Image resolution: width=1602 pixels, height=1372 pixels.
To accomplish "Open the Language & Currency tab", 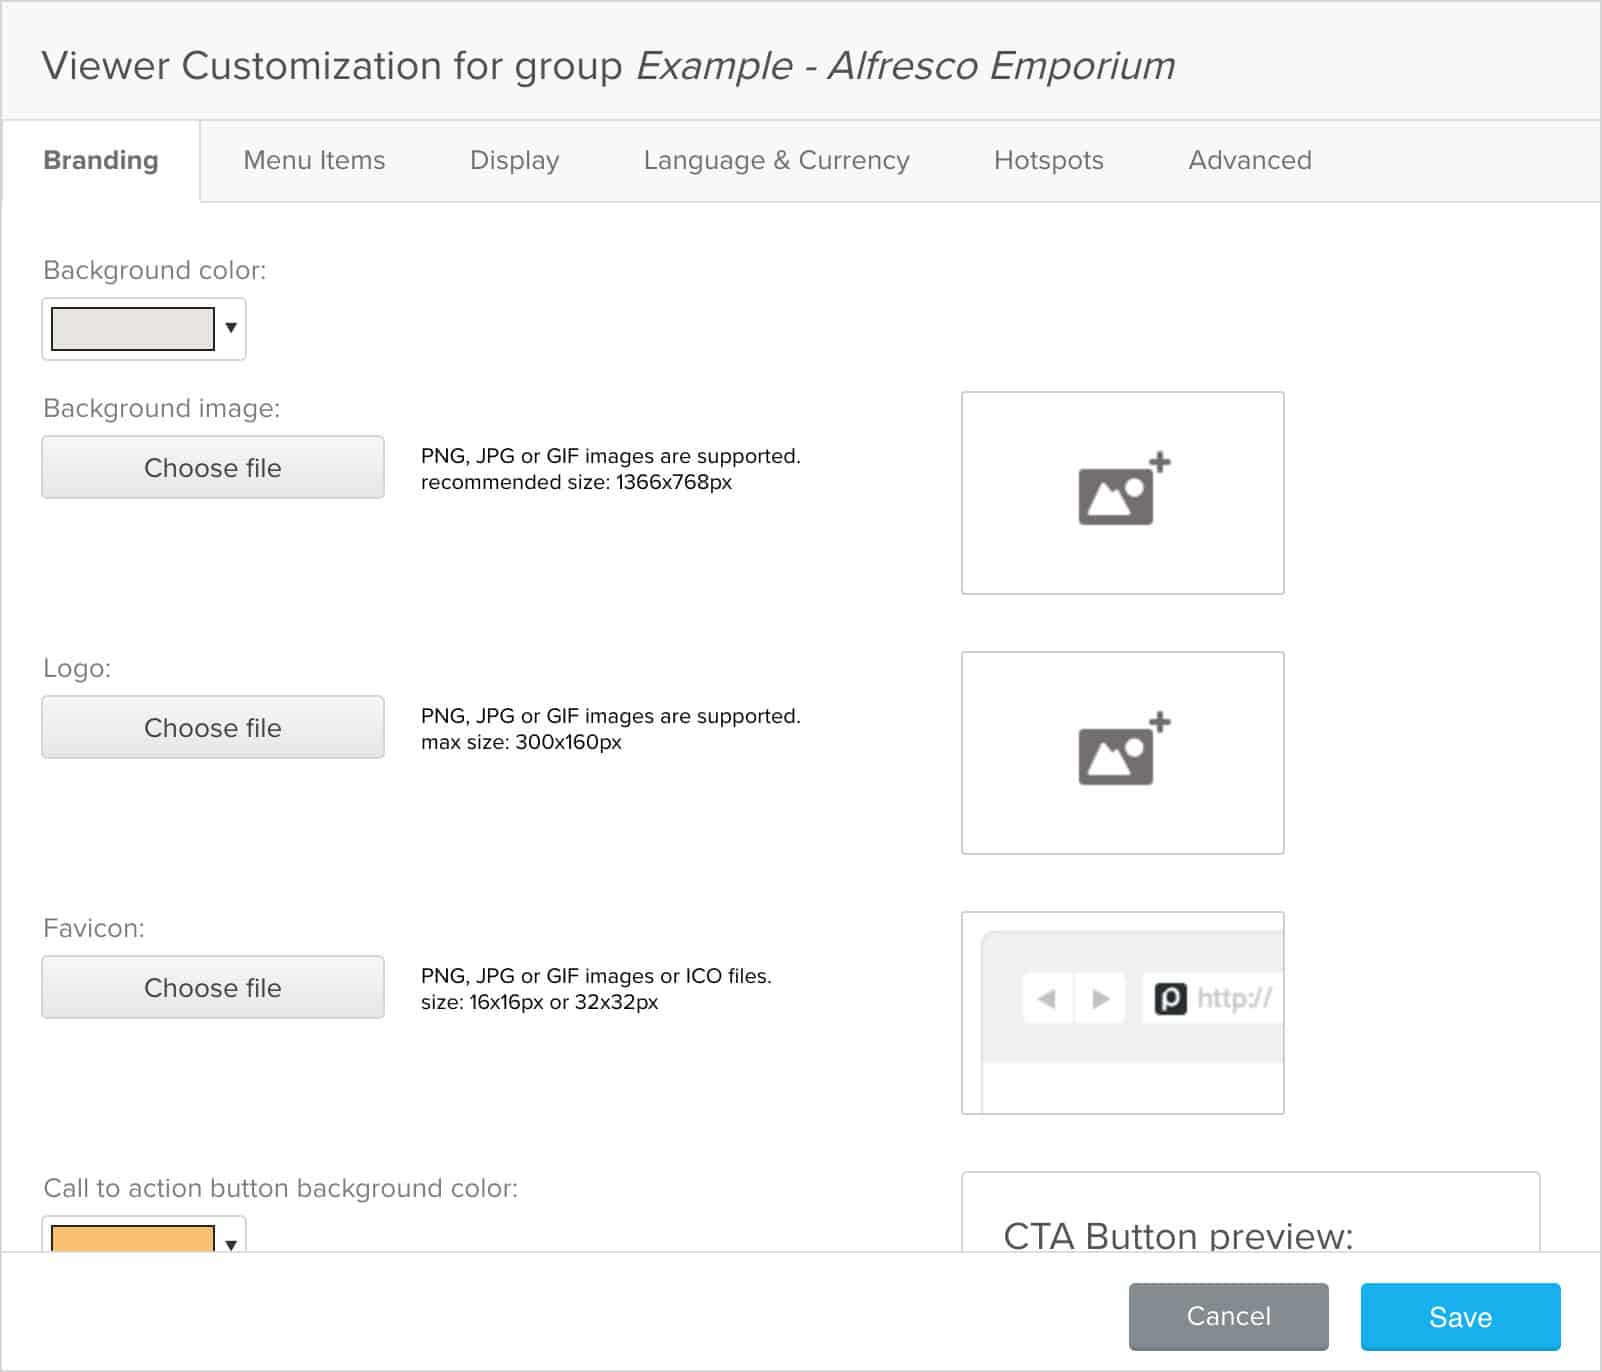I will pyautogui.click(x=776, y=160).
